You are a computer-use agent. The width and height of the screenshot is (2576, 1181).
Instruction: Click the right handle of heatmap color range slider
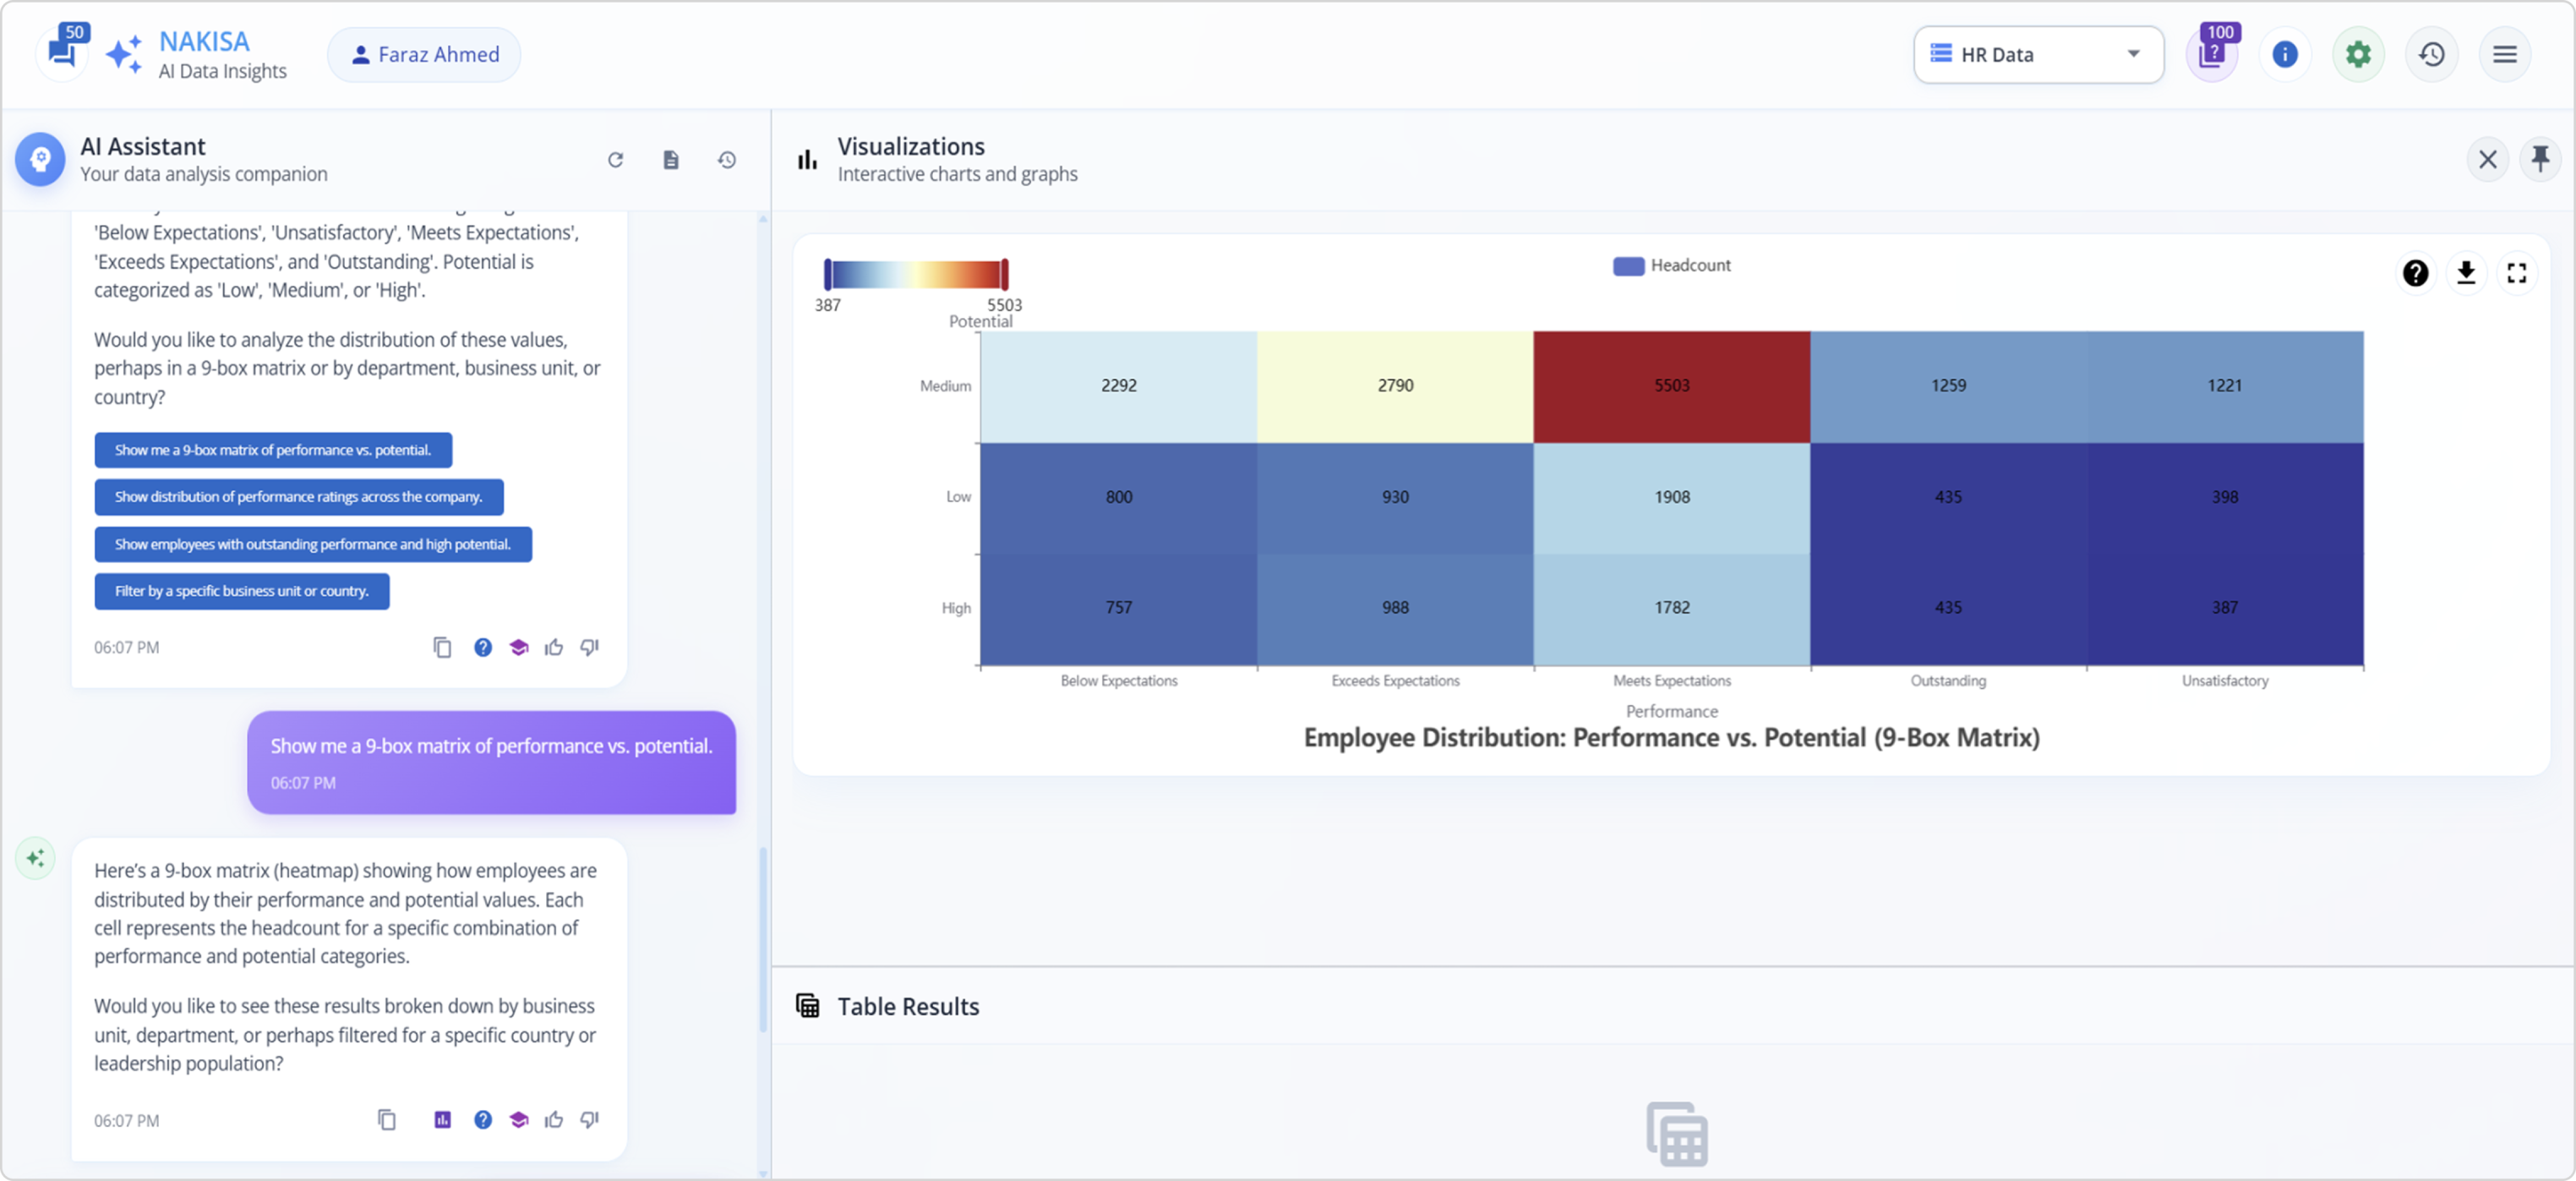1004,274
